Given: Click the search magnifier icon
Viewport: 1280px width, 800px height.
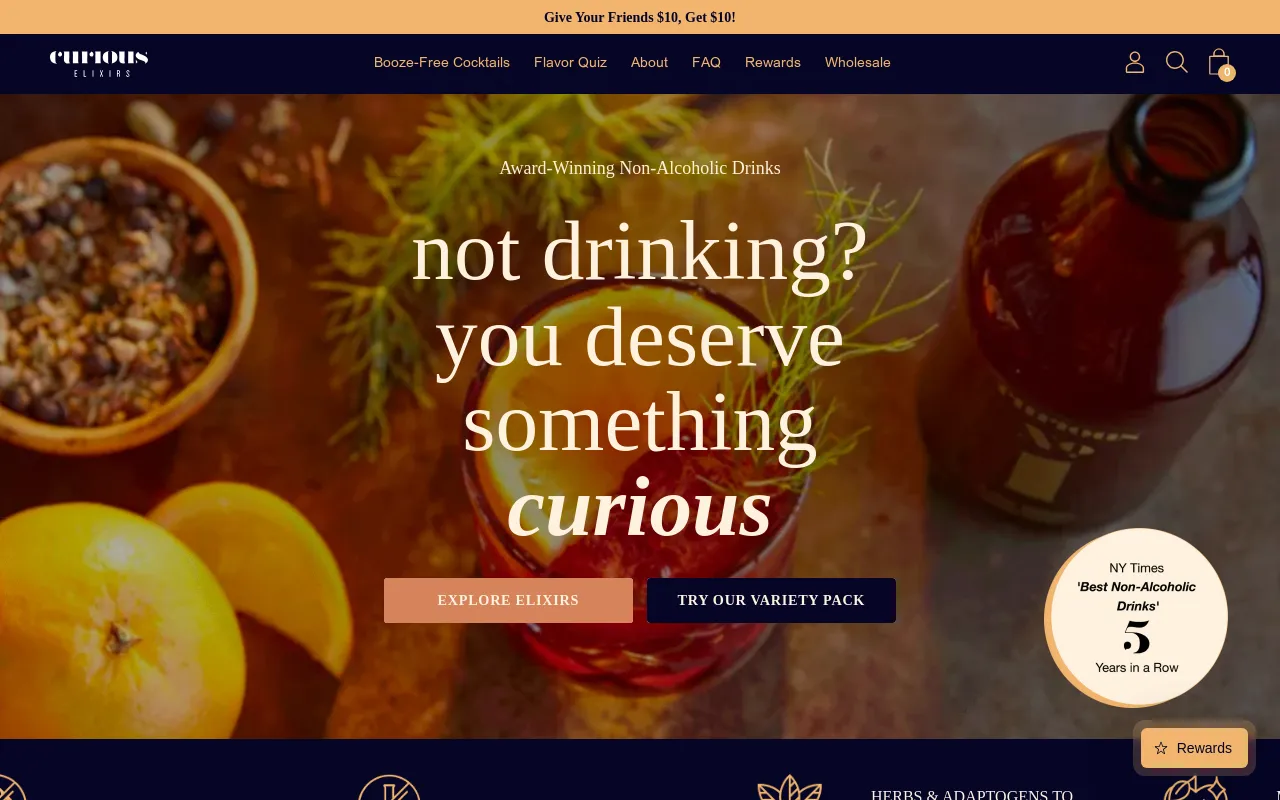Looking at the screenshot, I should tap(1177, 62).
